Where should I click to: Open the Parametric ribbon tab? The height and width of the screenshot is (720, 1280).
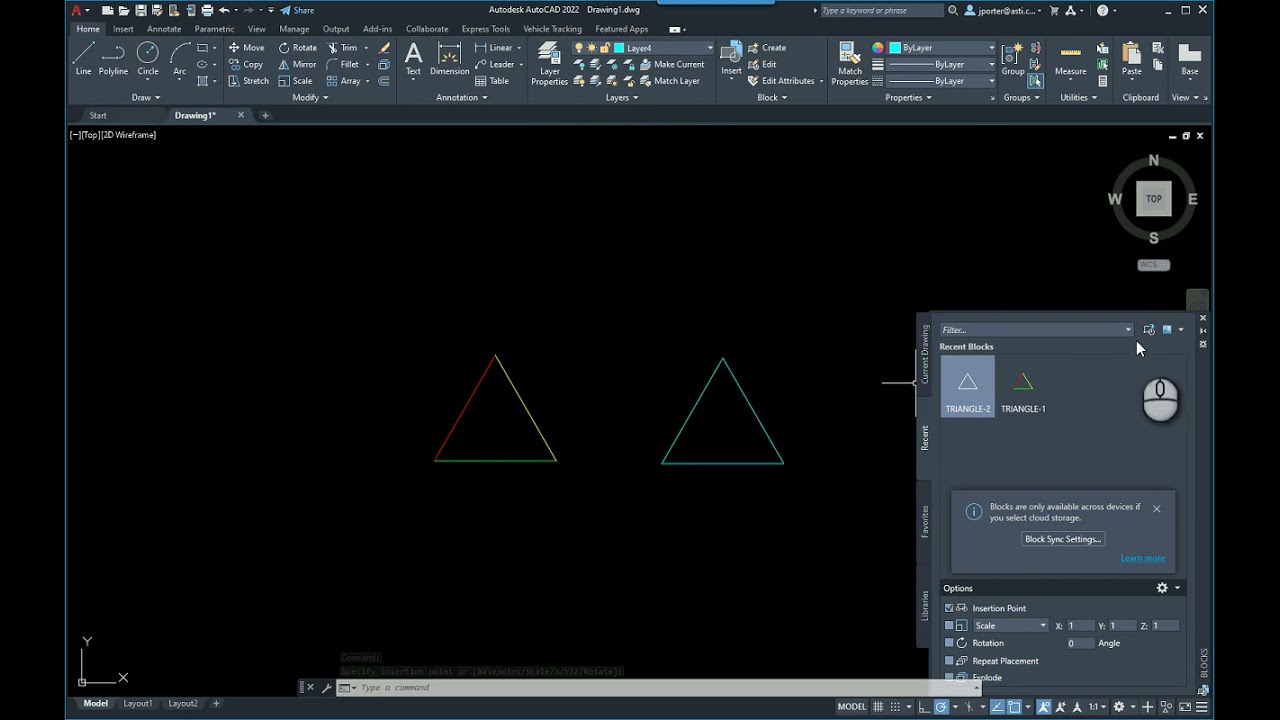coord(214,29)
